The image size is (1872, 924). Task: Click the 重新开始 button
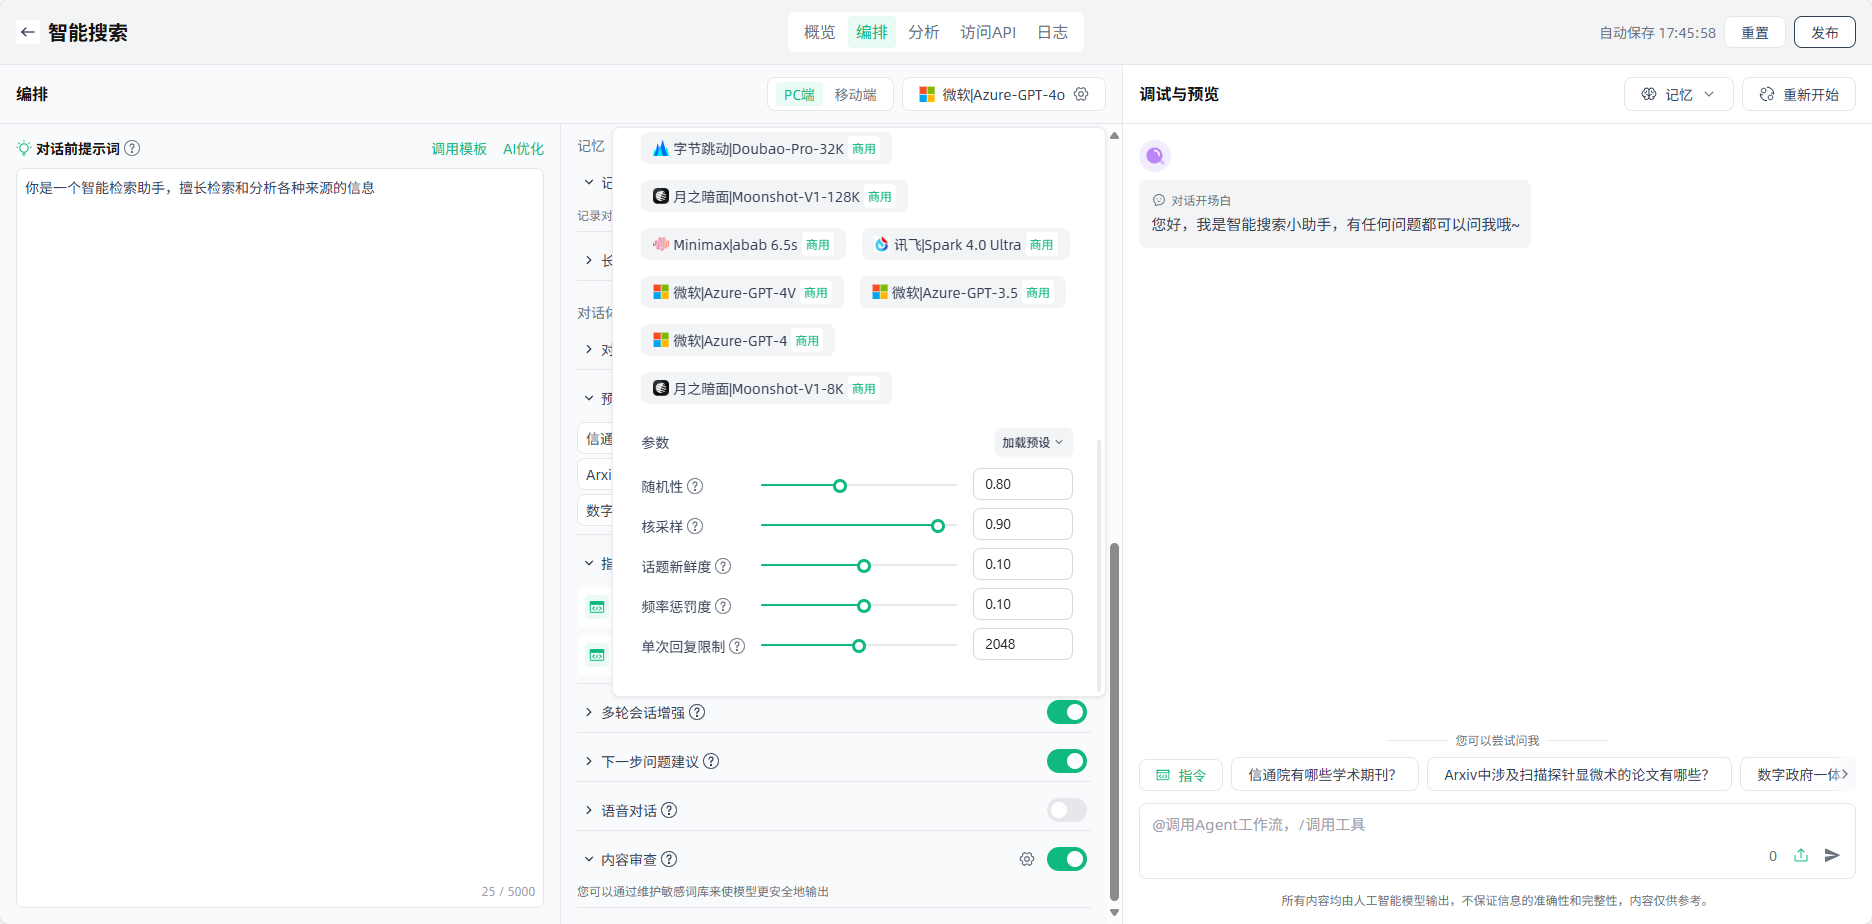1799,94
